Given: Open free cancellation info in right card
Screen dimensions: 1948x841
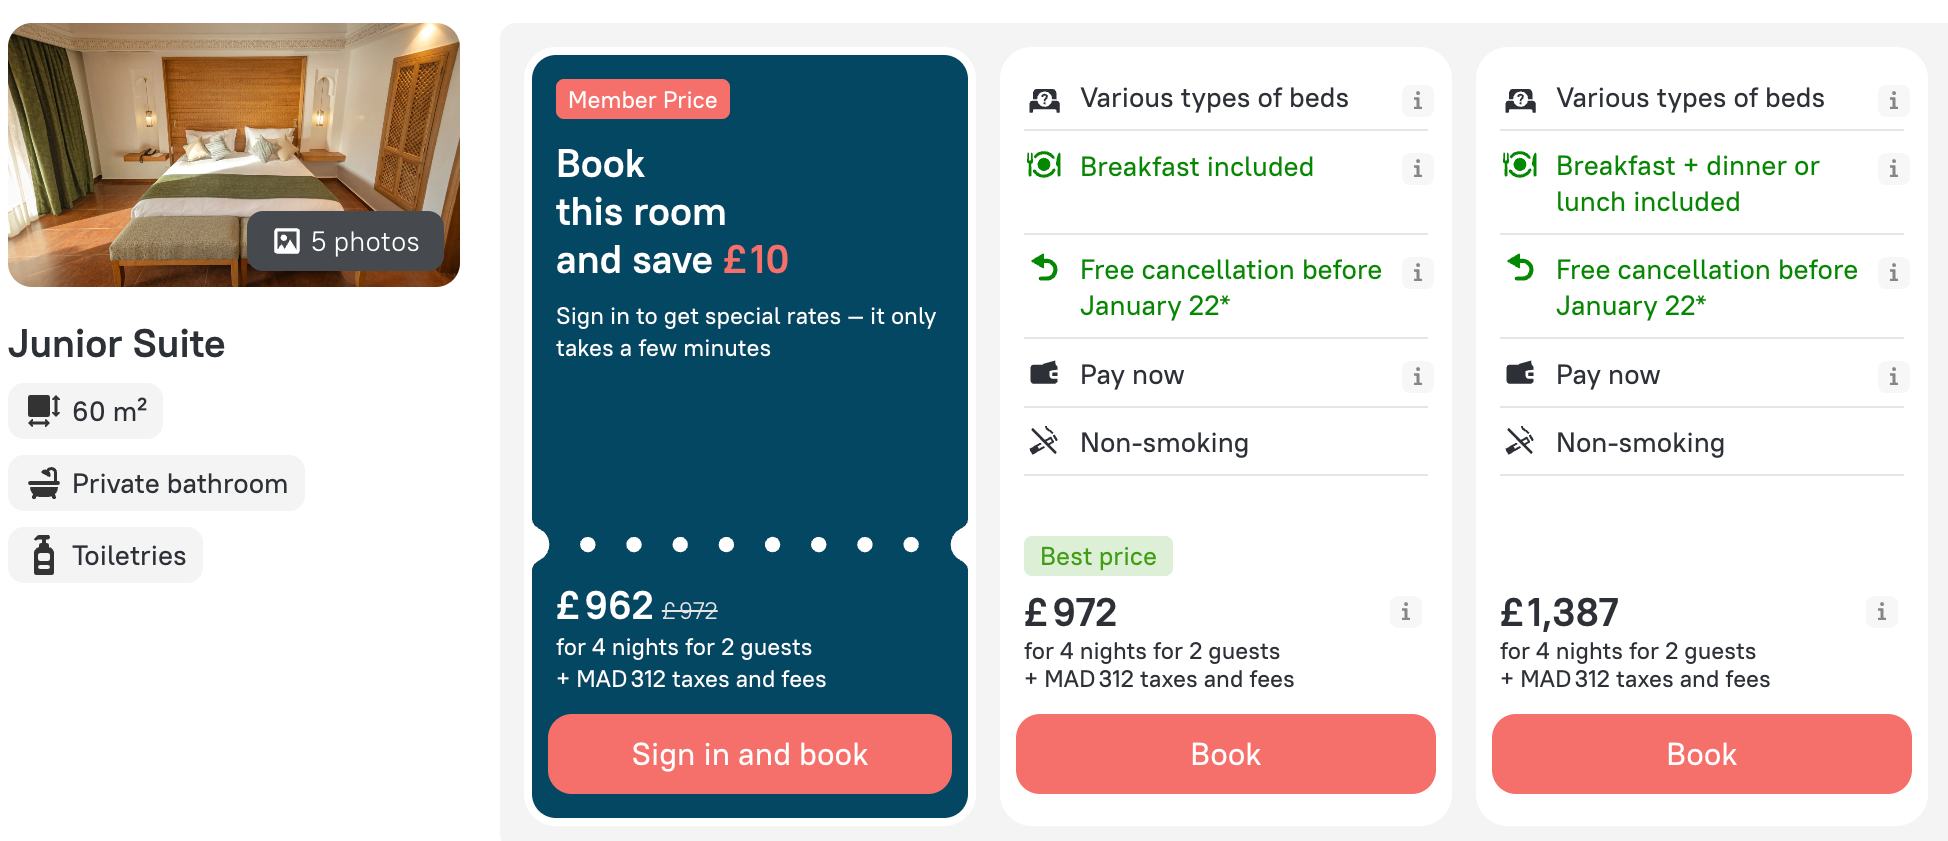Looking at the screenshot, I should coord(1893,273).
